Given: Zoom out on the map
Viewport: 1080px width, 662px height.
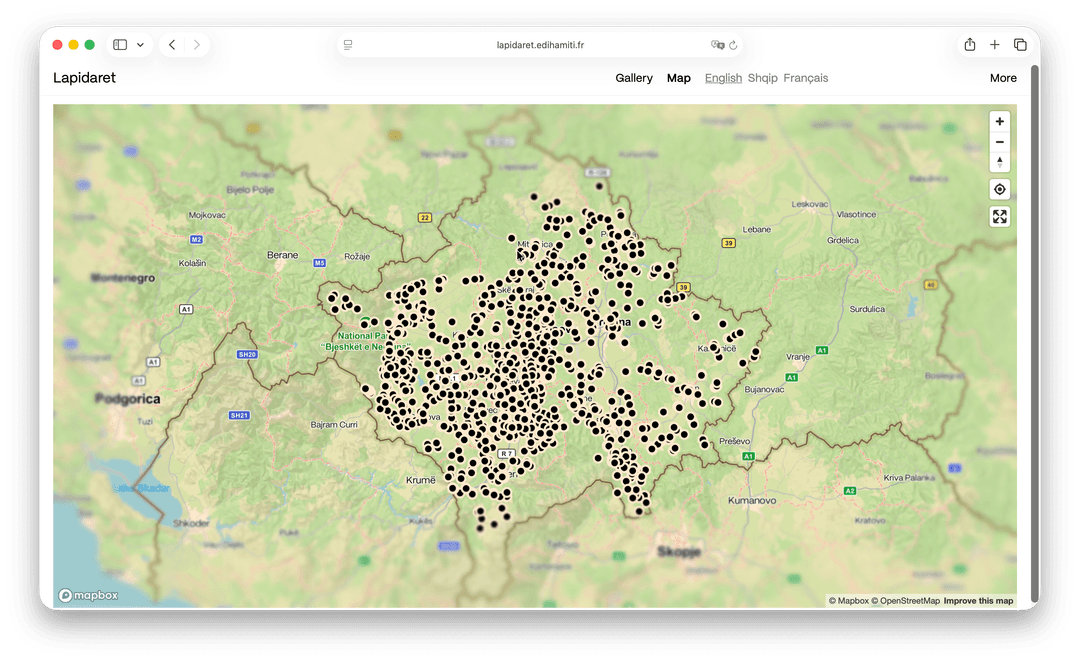Looking at the screenshot, I should 999,141.
